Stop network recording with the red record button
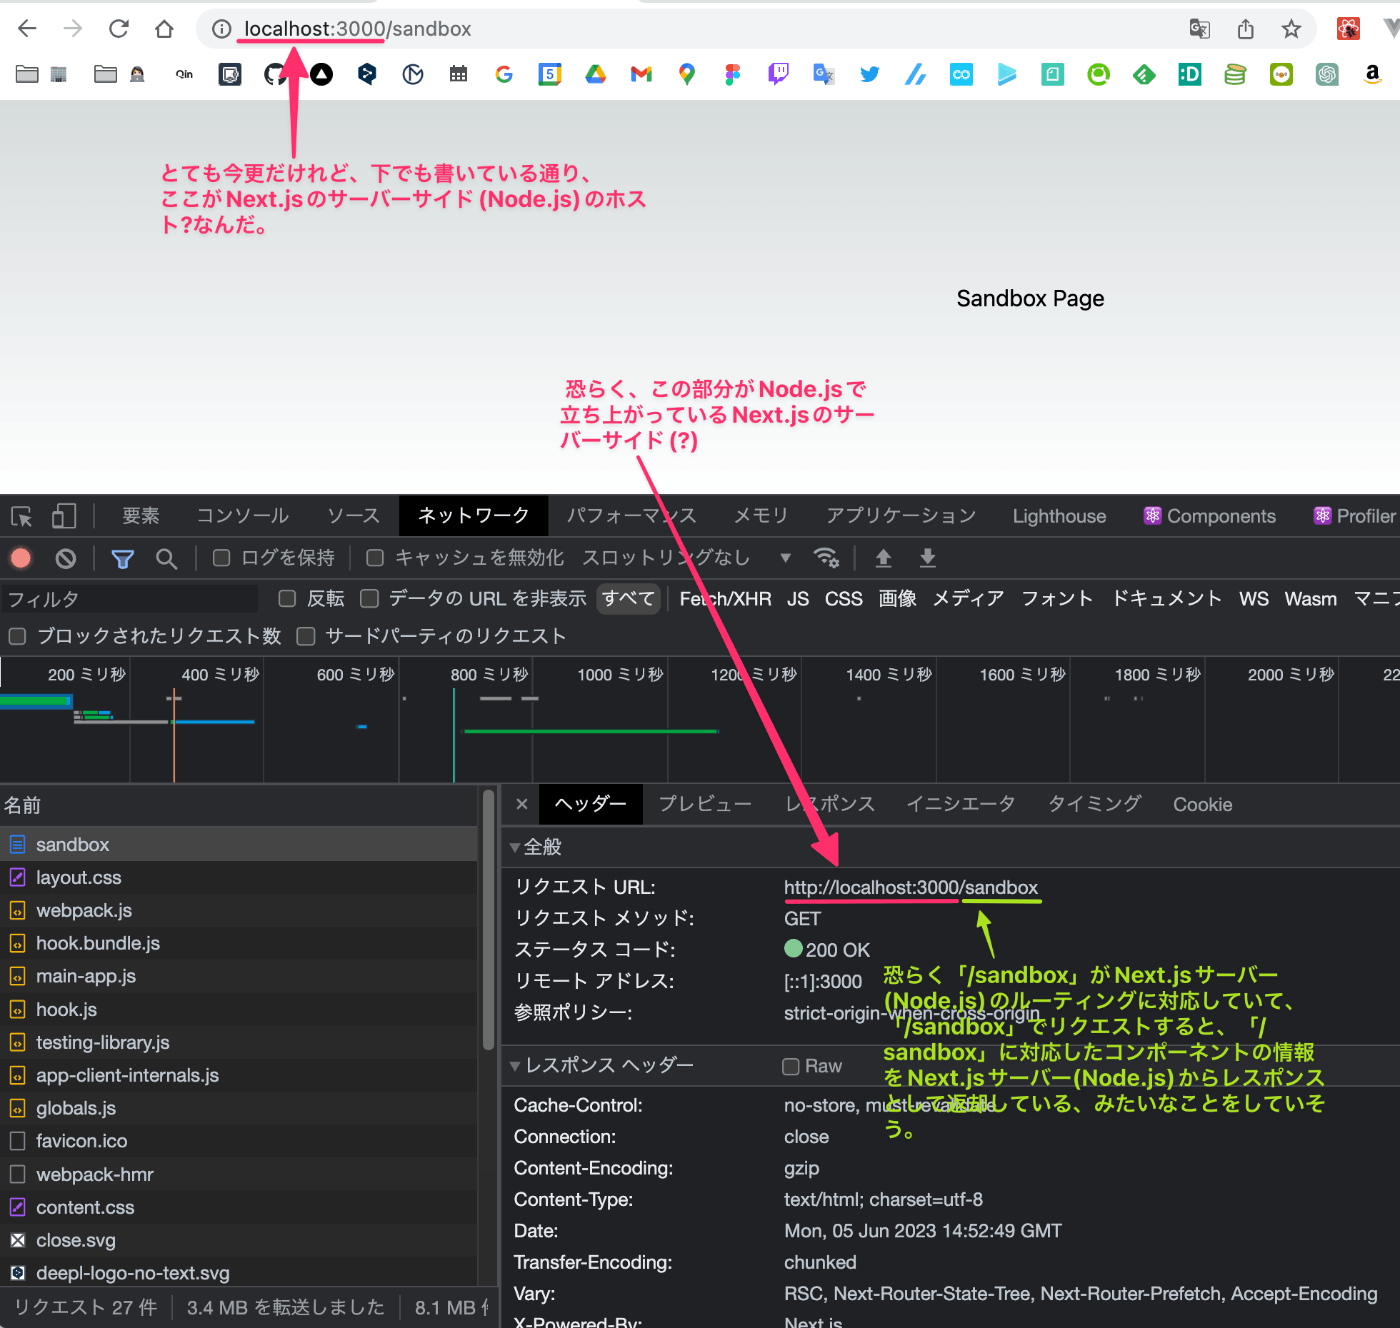 21,558
